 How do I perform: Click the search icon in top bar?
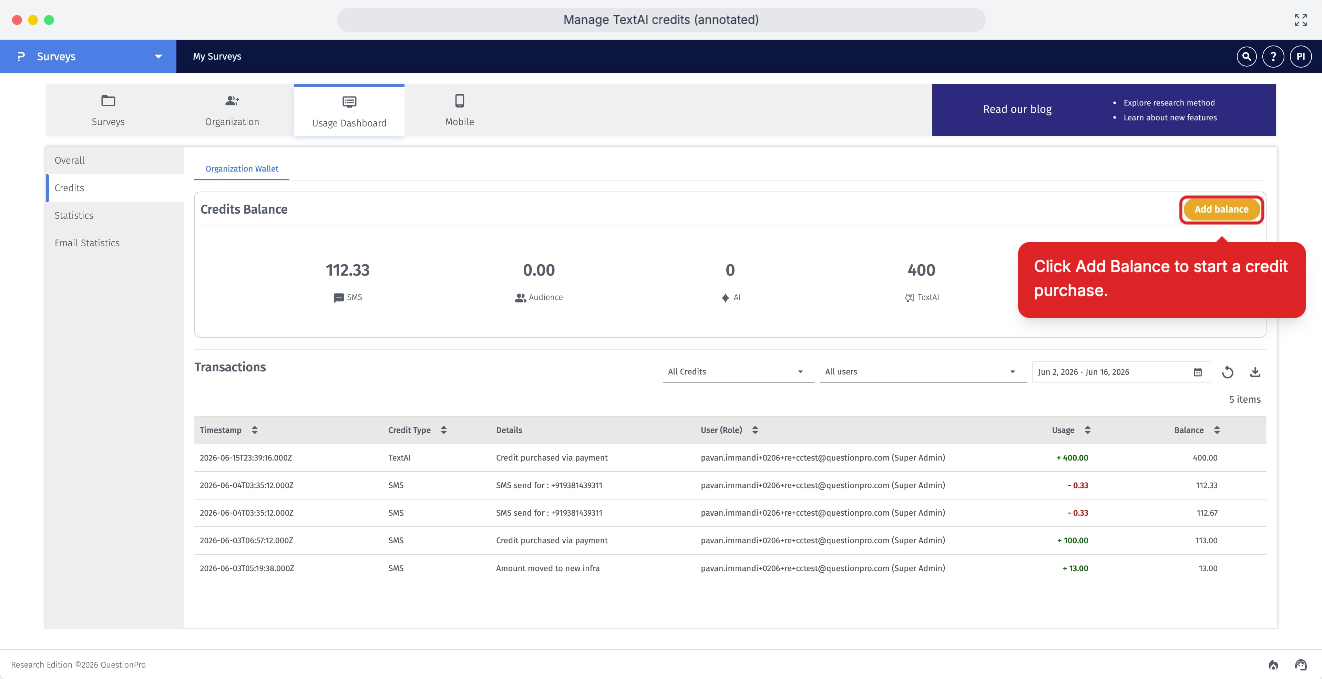[1246, 57]
